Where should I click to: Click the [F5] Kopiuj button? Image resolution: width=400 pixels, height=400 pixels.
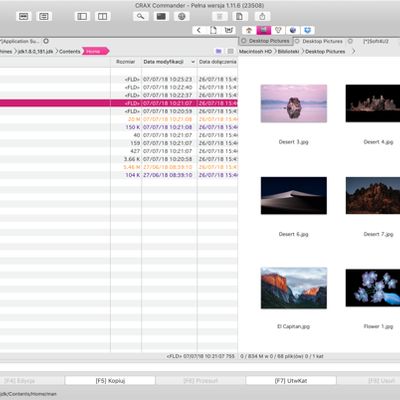click(110, 381)
